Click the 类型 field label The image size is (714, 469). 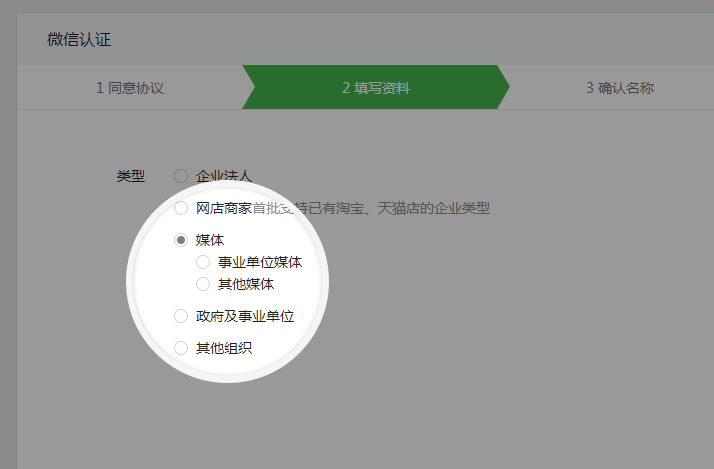tap(130, 176)
